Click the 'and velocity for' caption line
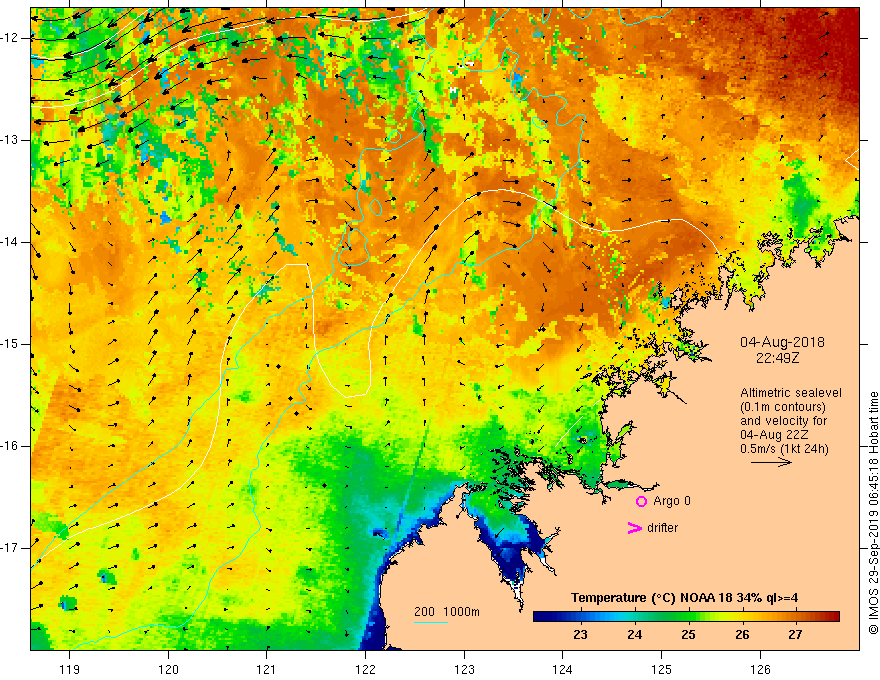 783,421
